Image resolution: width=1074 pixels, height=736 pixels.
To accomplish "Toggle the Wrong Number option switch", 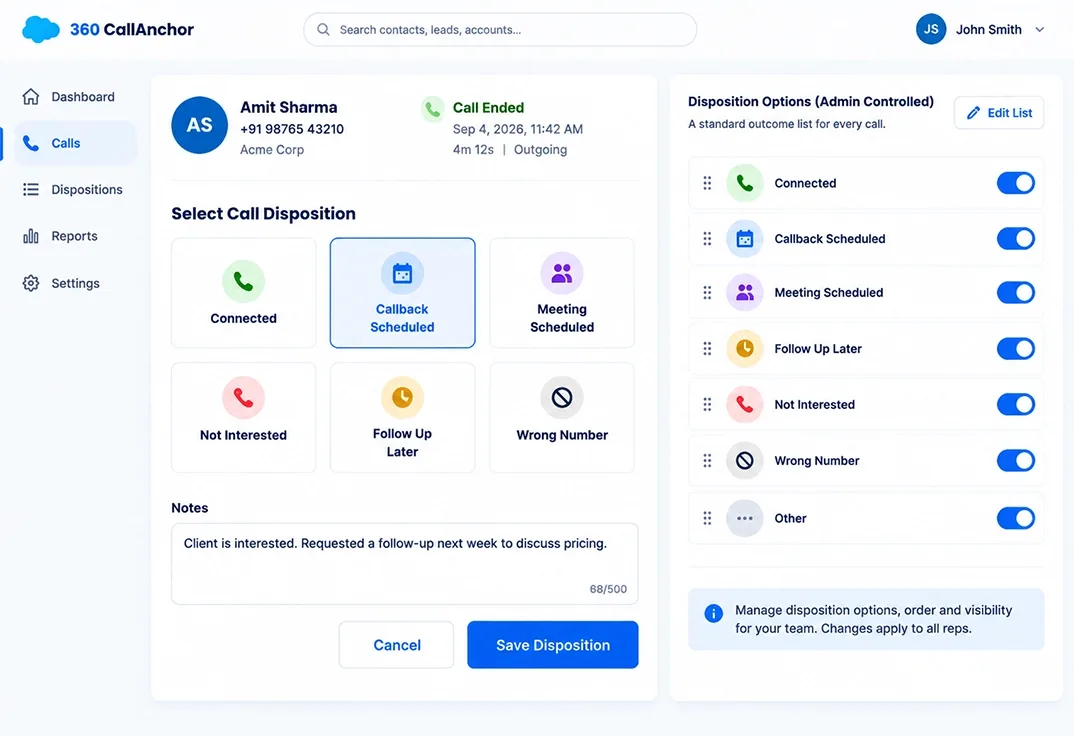I will click(x=1016, y=460).
